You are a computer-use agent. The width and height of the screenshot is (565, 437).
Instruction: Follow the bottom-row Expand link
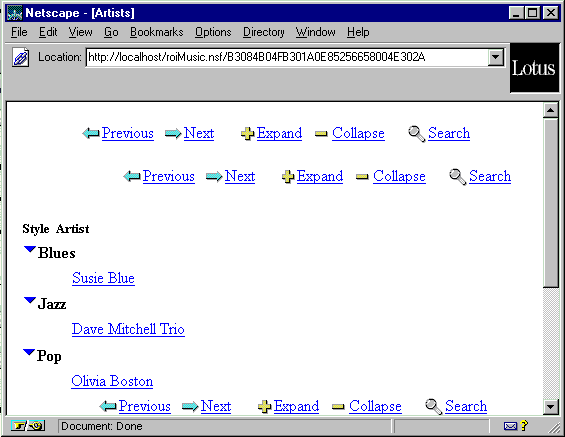pyautogui.click(x=296, y=406)
